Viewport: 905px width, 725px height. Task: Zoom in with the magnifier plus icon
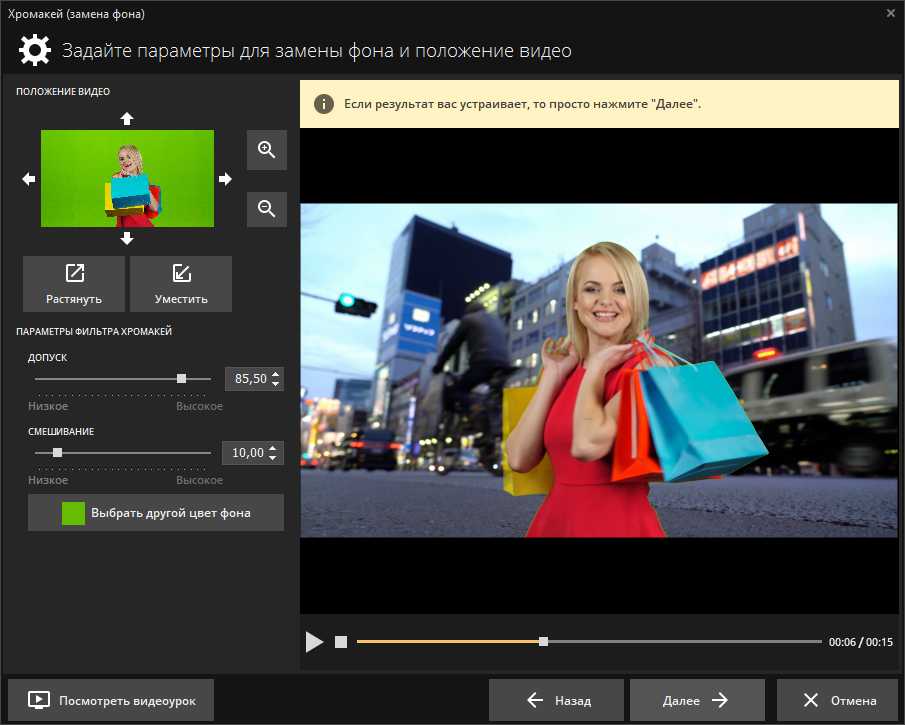tap(266, 150)
